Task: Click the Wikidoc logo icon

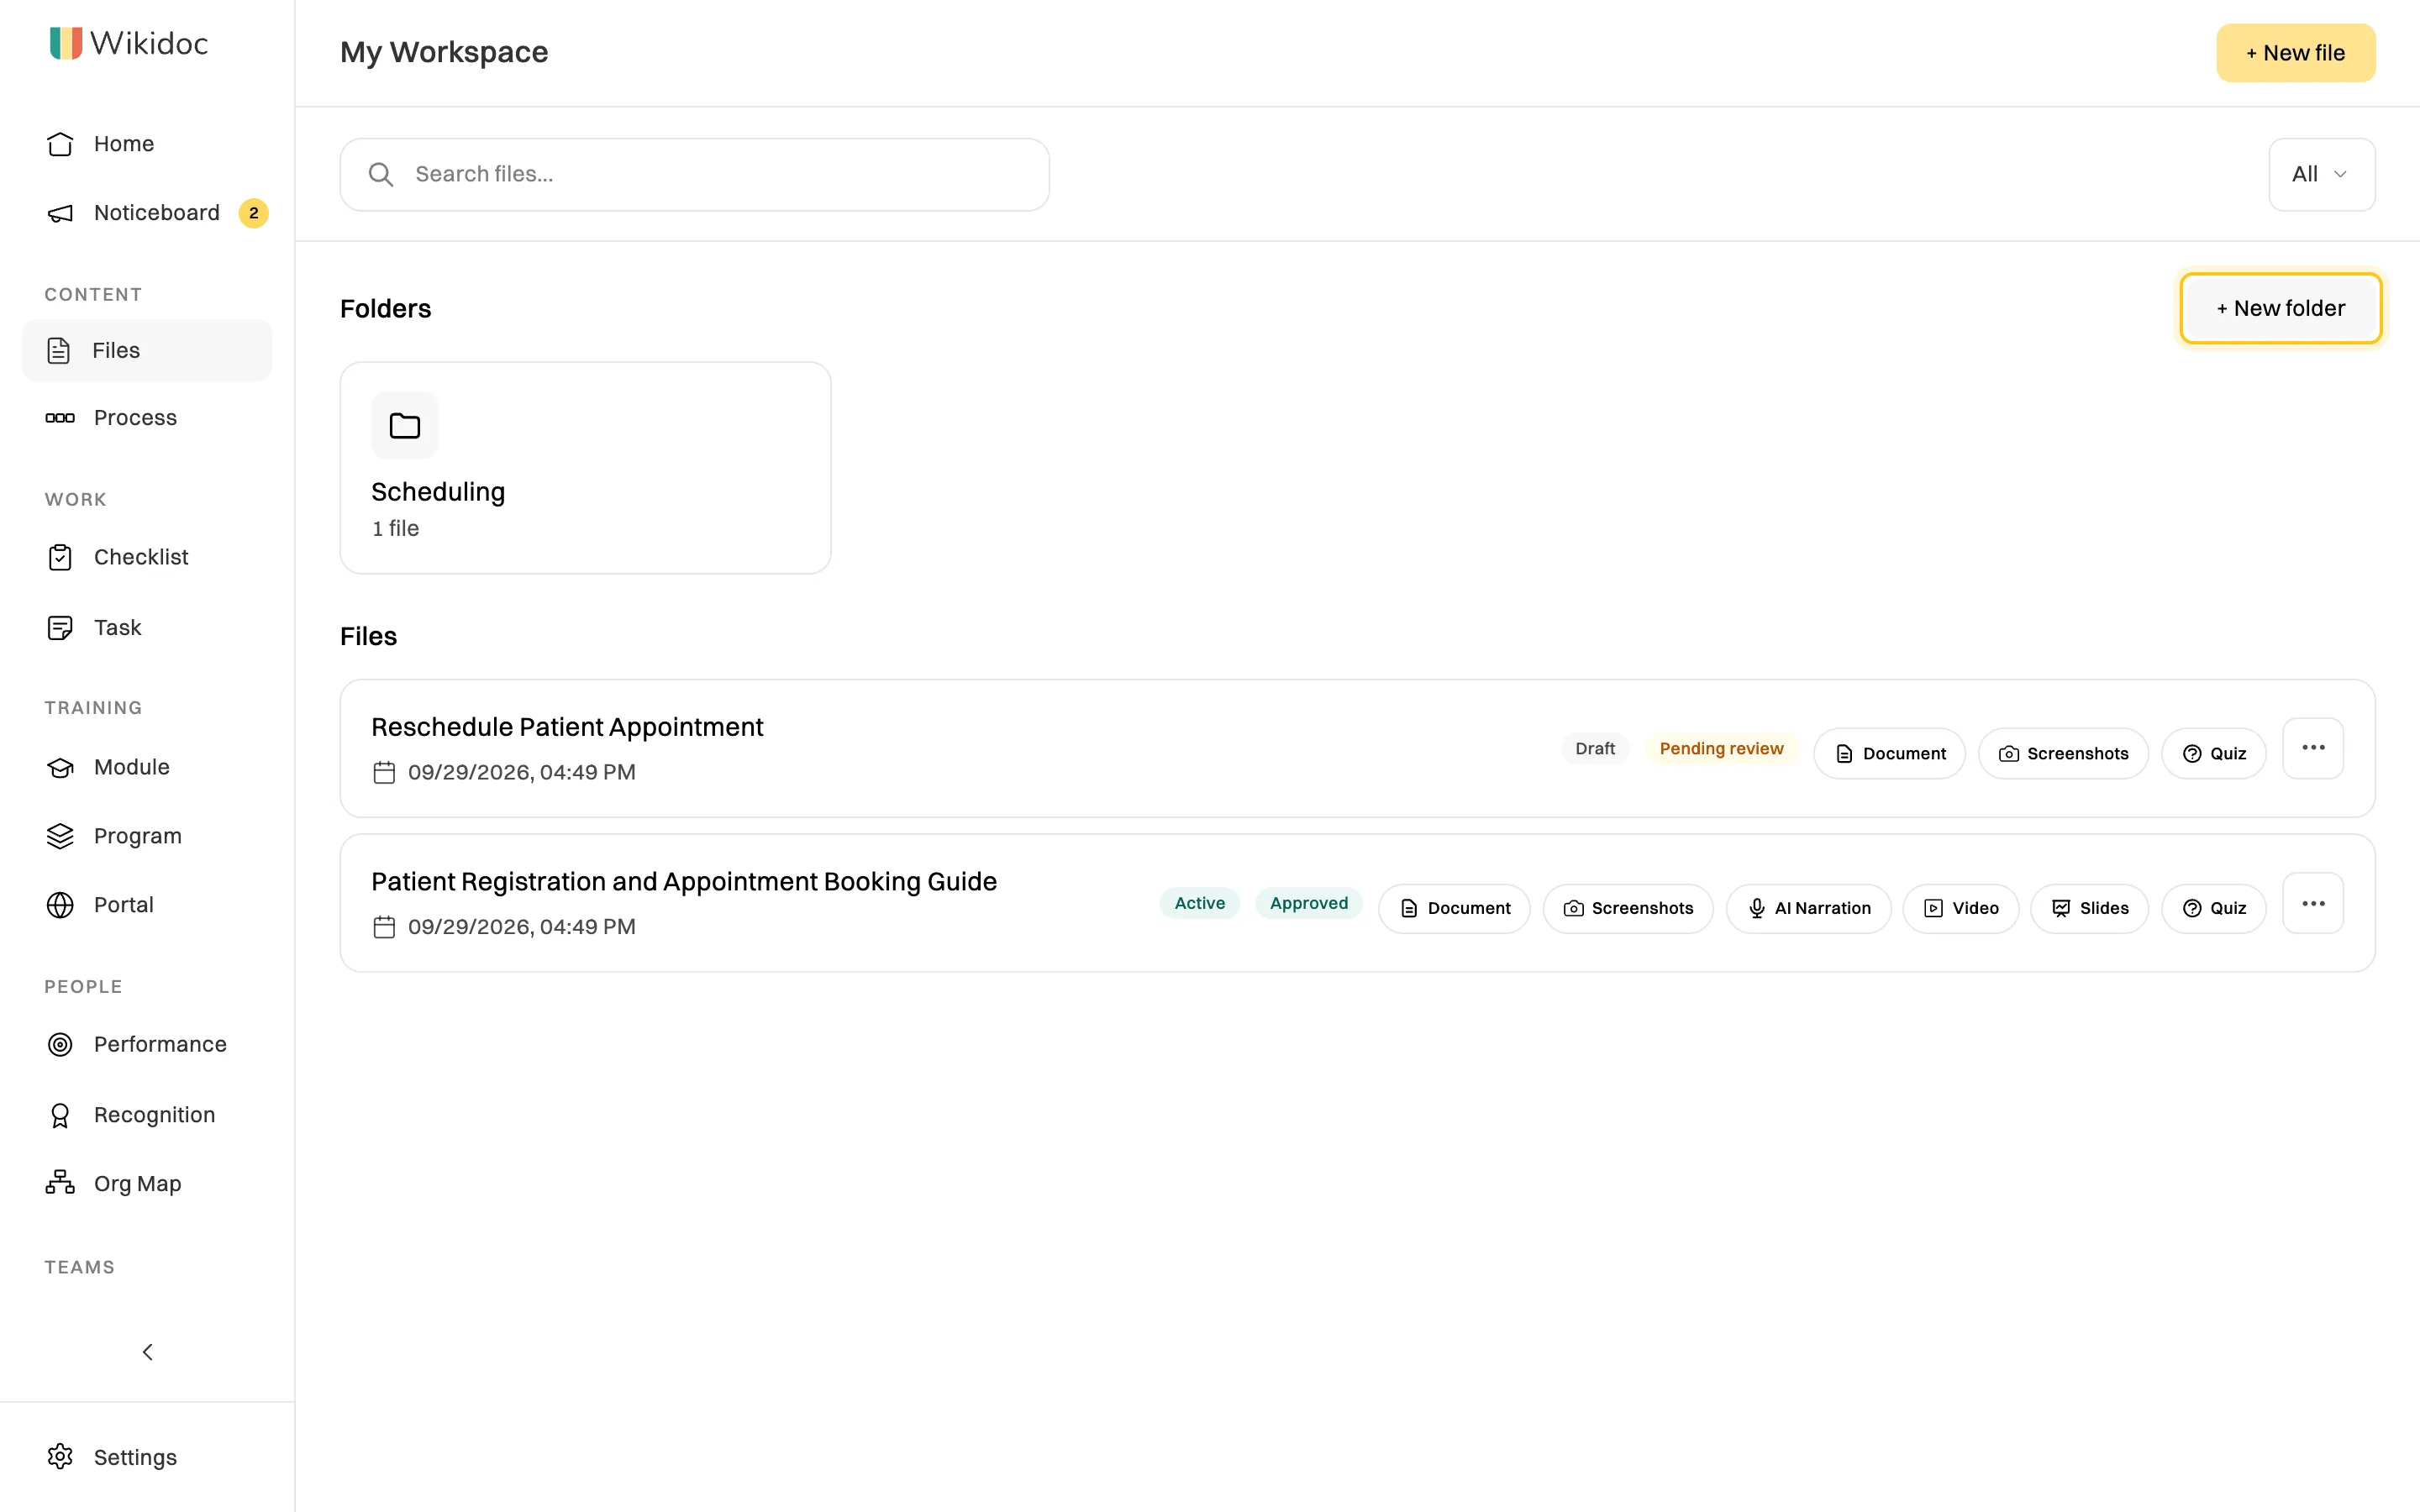Action: 66,43
